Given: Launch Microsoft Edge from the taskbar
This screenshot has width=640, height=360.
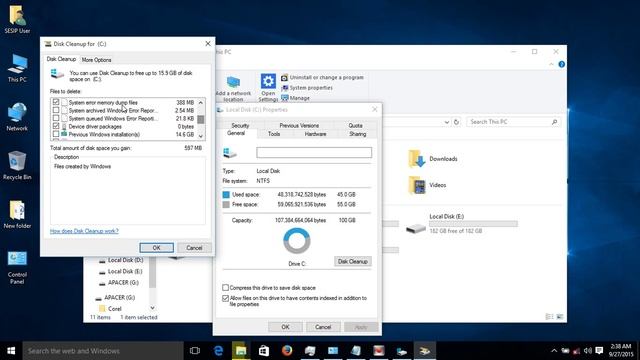Looking at the screenshot, I should 218,351.
